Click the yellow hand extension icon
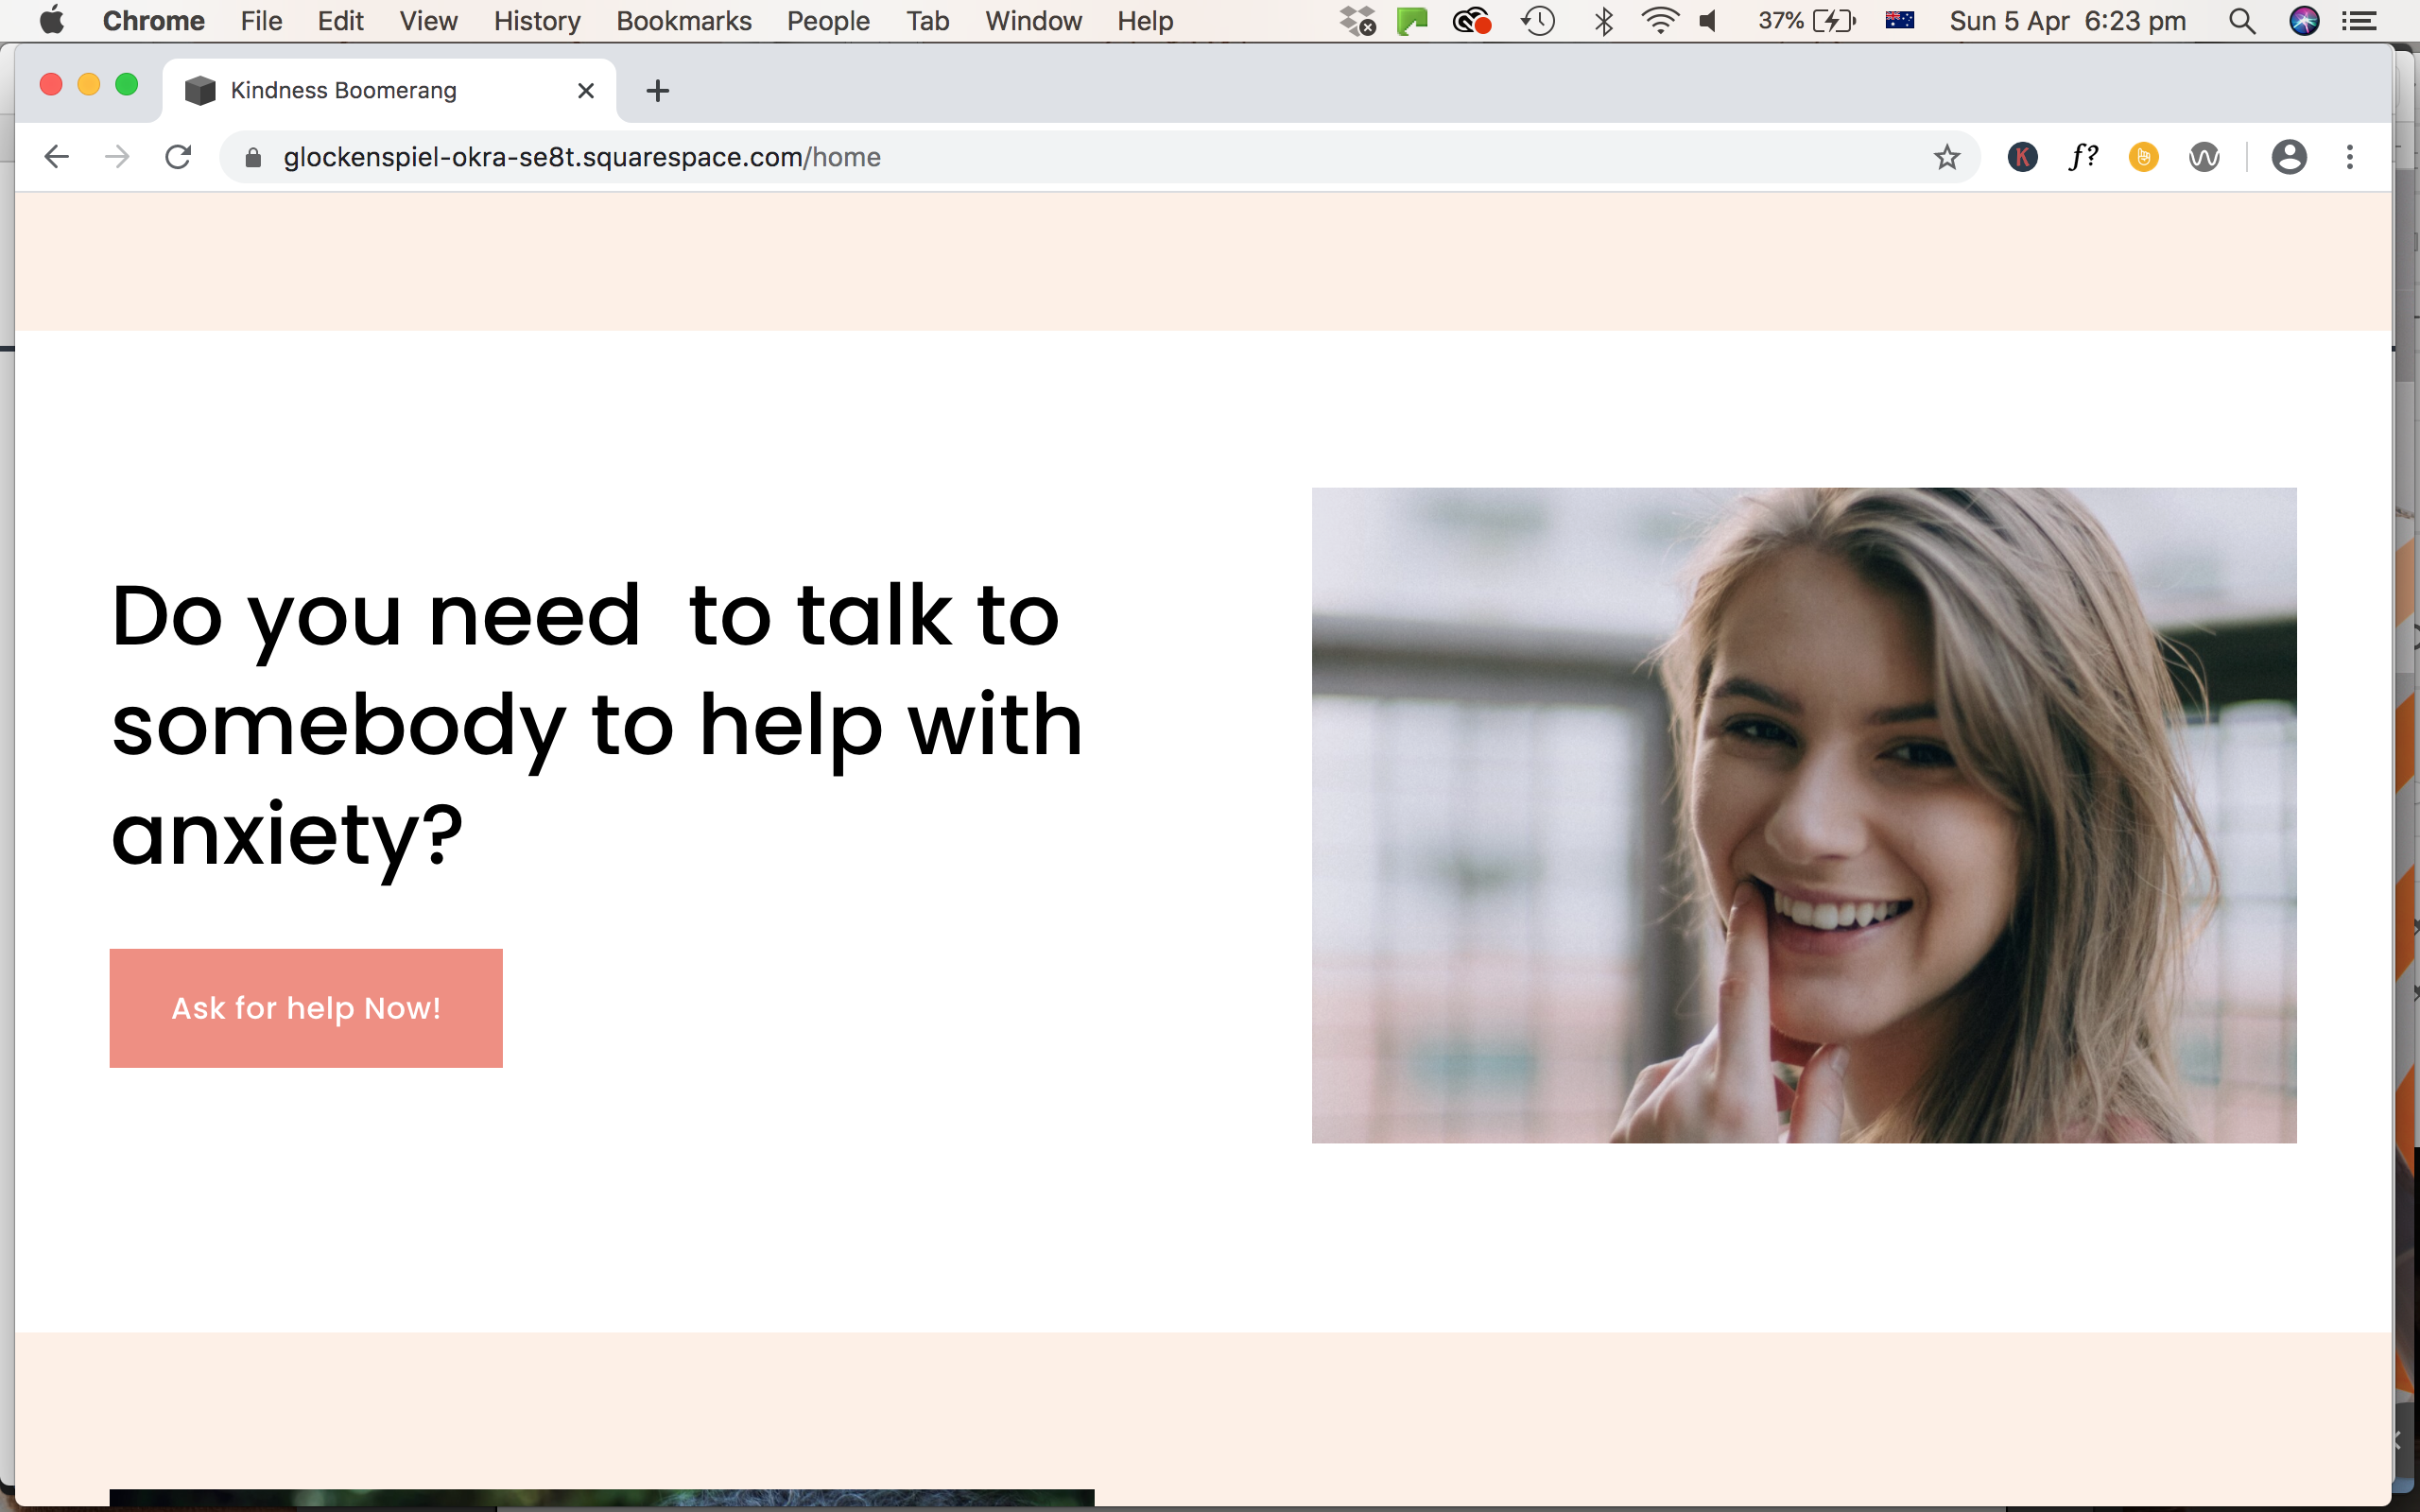Viewport: 2420px width, 1512px height. point(2144,156)
